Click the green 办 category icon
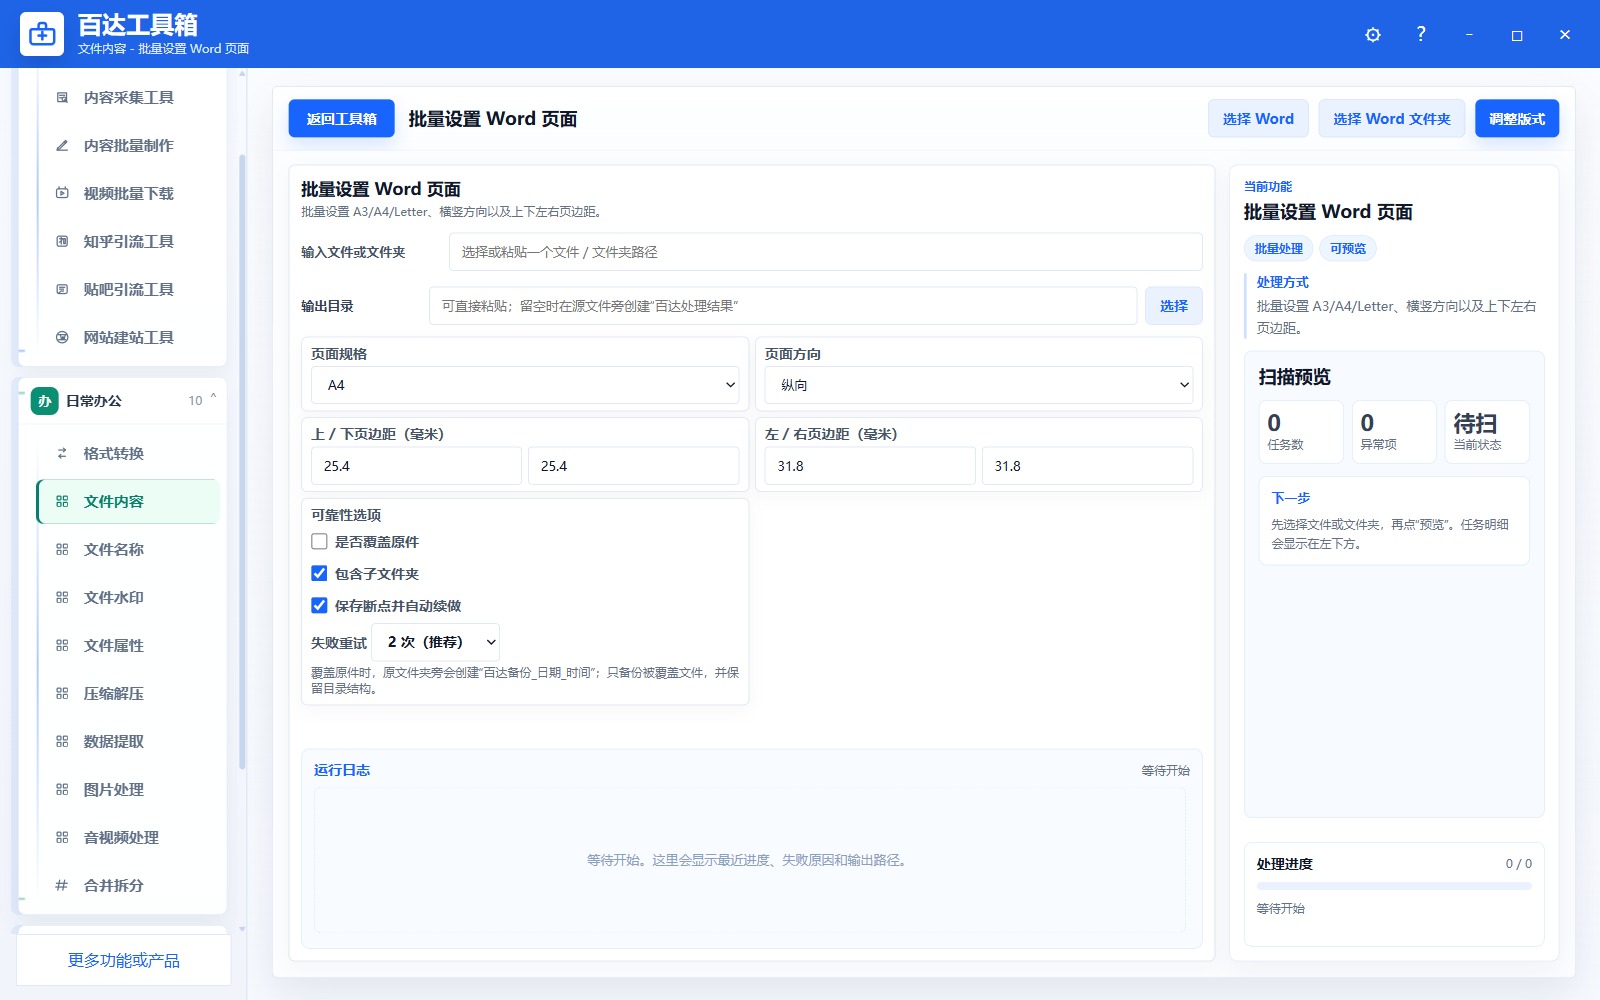The width and height of the screenshot is (1600, 1000). pos(45,401)
